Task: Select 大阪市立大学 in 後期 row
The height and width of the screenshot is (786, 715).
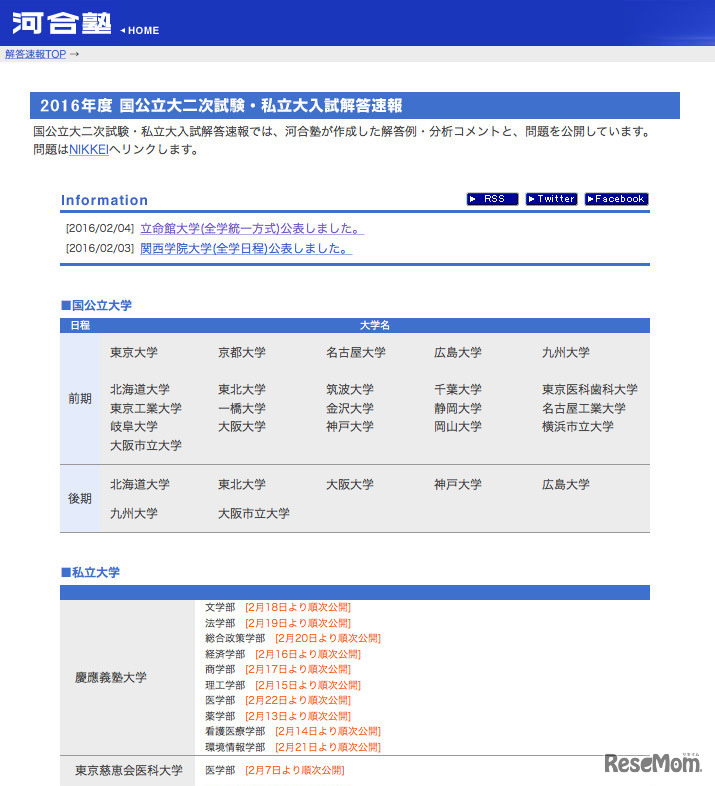Action: click(x=254, y=513)
